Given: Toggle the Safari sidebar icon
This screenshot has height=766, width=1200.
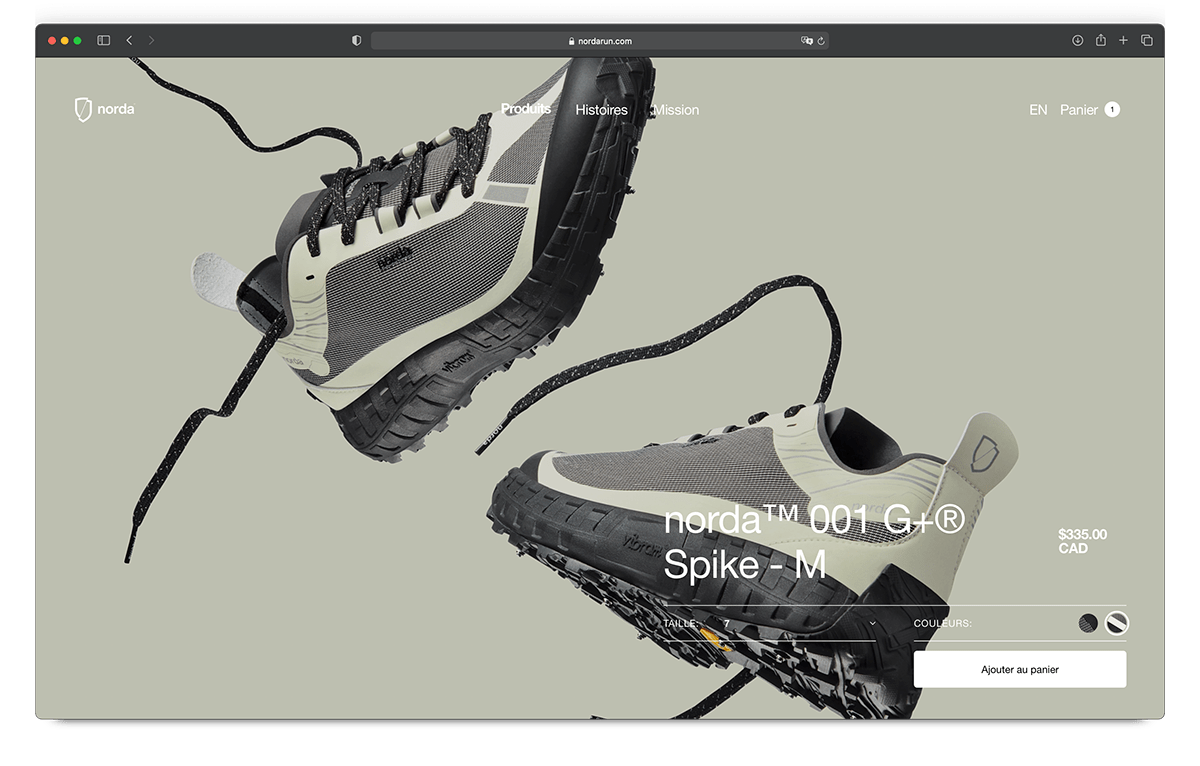Looking at the screenshot, I should click(x=103, y=41).
